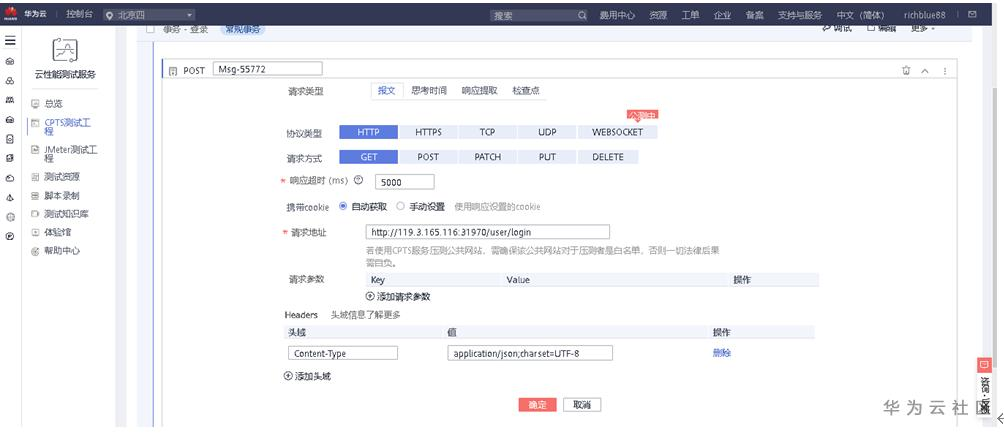Click the 总览 sidebar icon
Screen dimensions: 1004x433
coord(35,104)
